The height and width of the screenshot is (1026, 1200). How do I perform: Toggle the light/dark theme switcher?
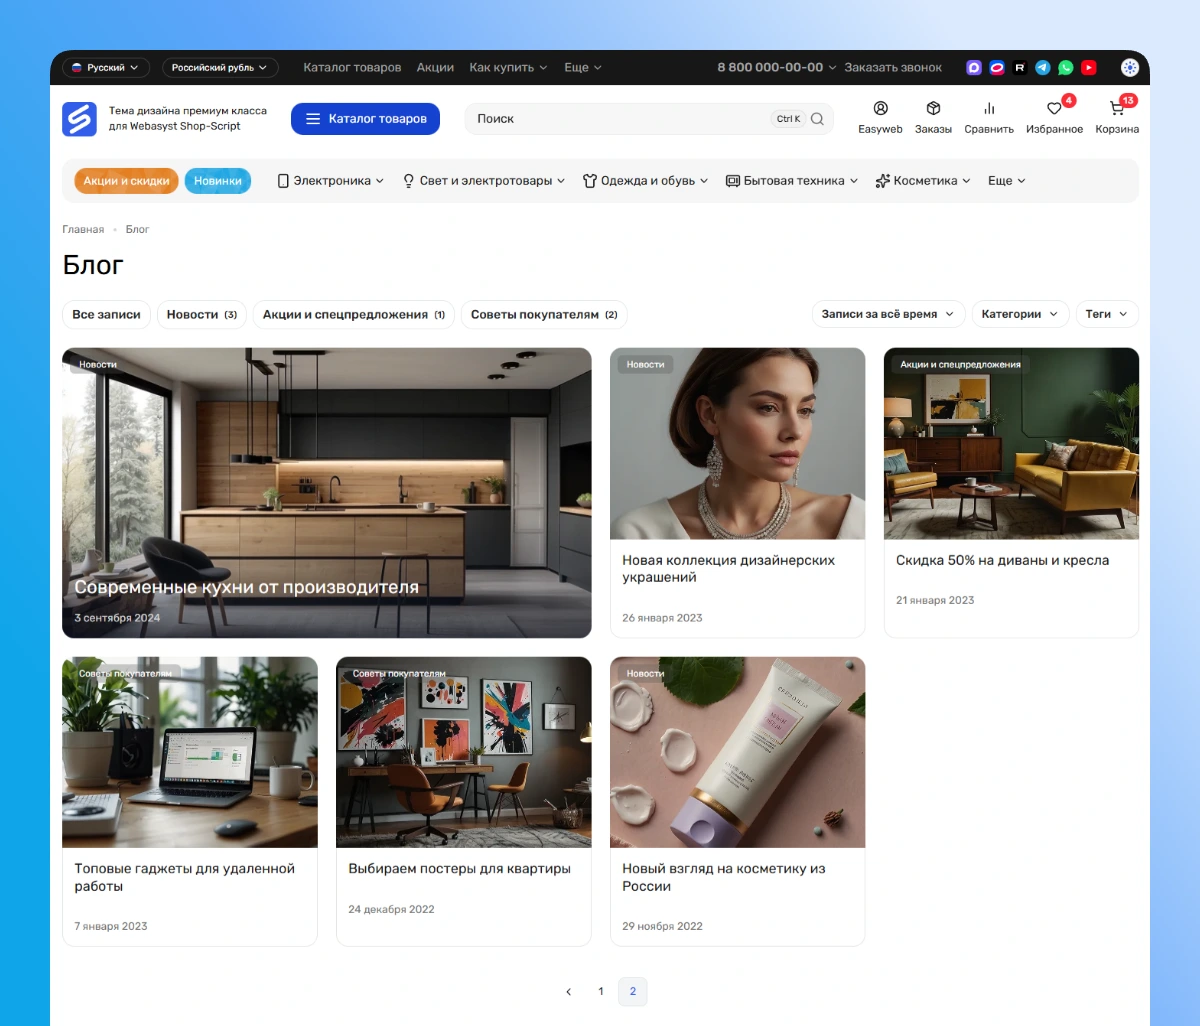click(x=1129, y=68)
